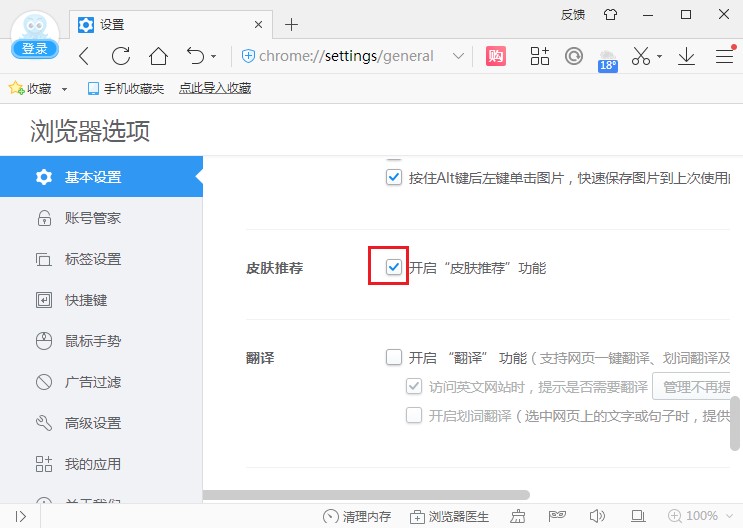Open the red 购 shopping icon

496,56
